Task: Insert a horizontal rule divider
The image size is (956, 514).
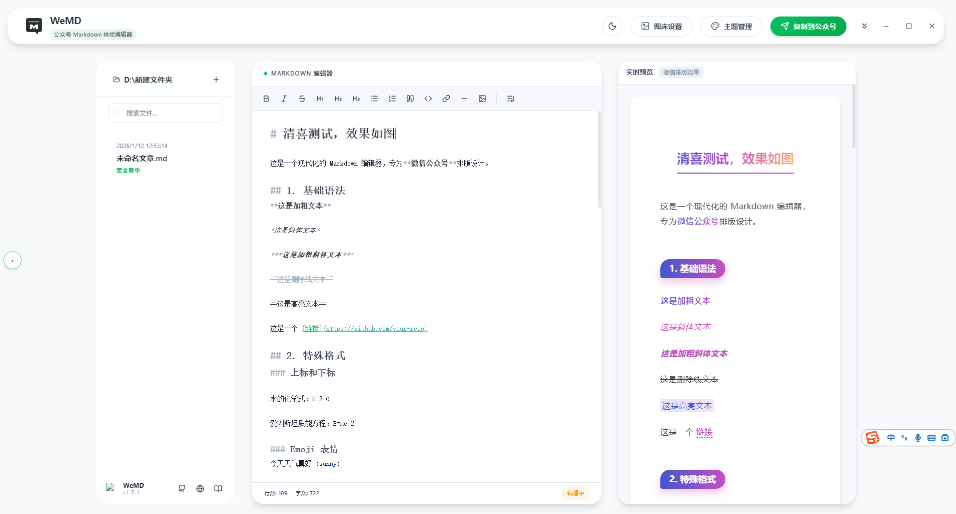Action: tap(464, 98)
